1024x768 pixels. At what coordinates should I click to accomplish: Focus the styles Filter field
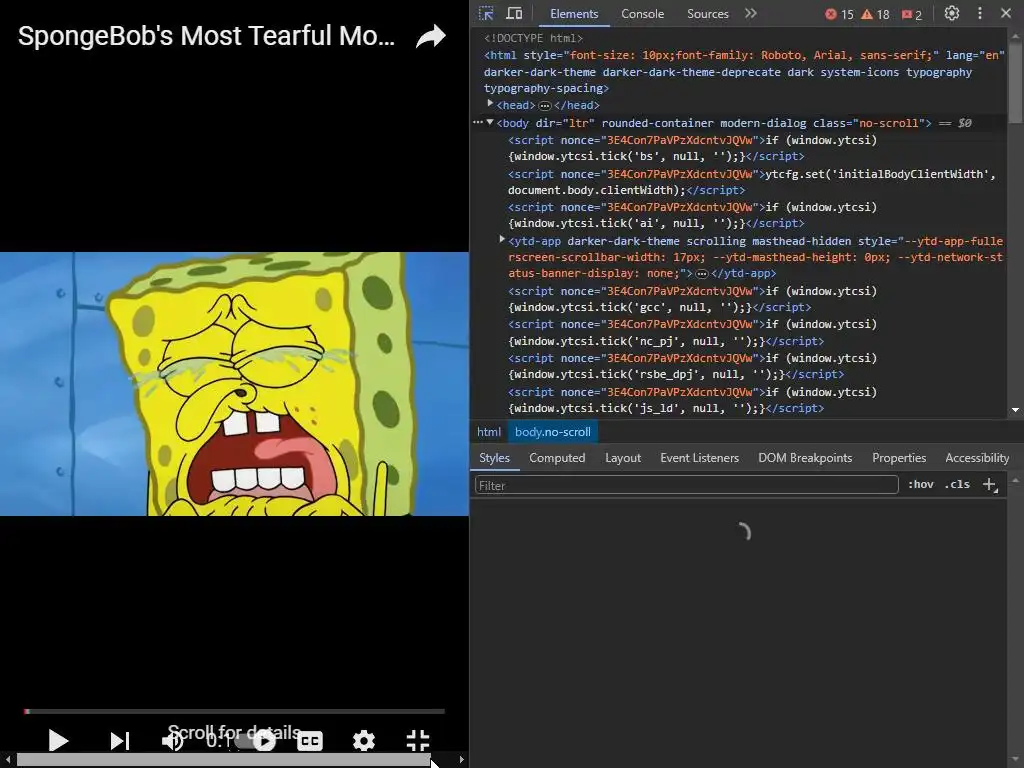click(686, 485)
